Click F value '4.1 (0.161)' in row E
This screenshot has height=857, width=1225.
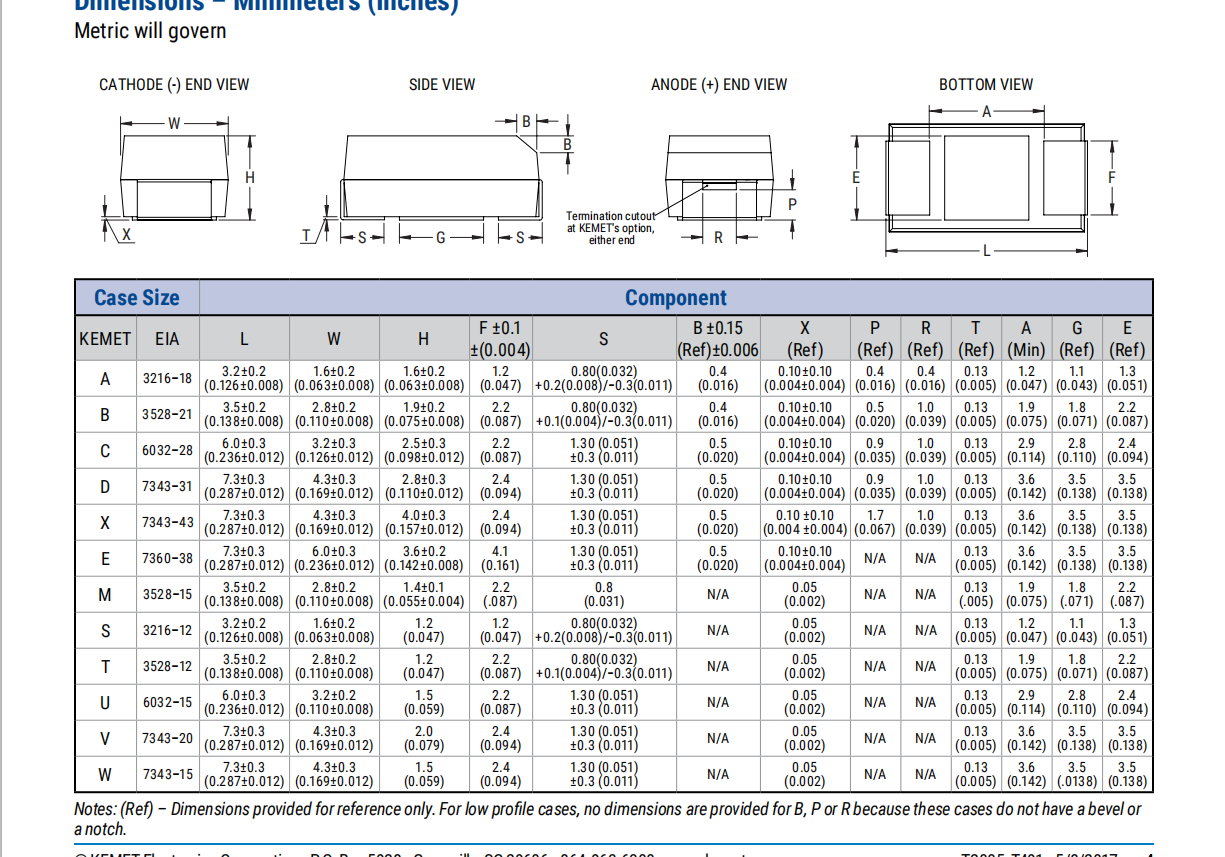click(x=500, y=559)
